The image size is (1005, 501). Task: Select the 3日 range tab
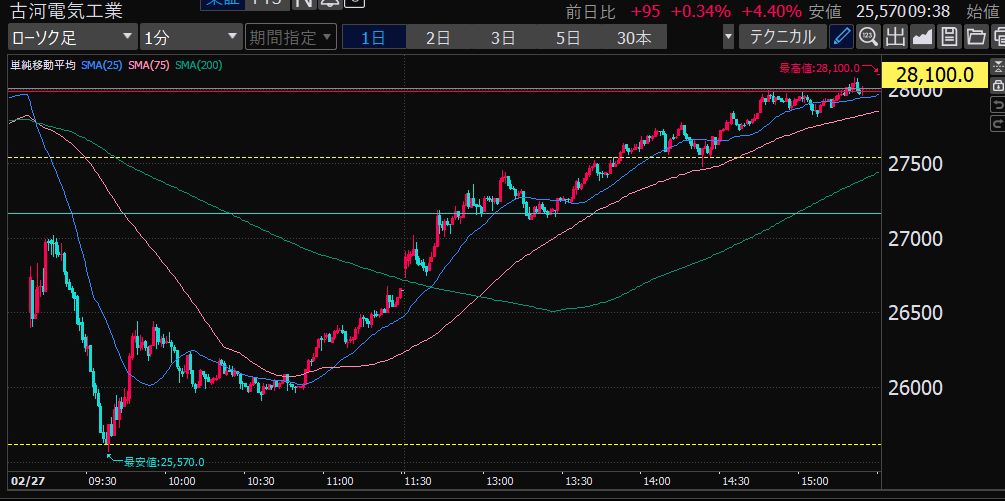point(503,38)
